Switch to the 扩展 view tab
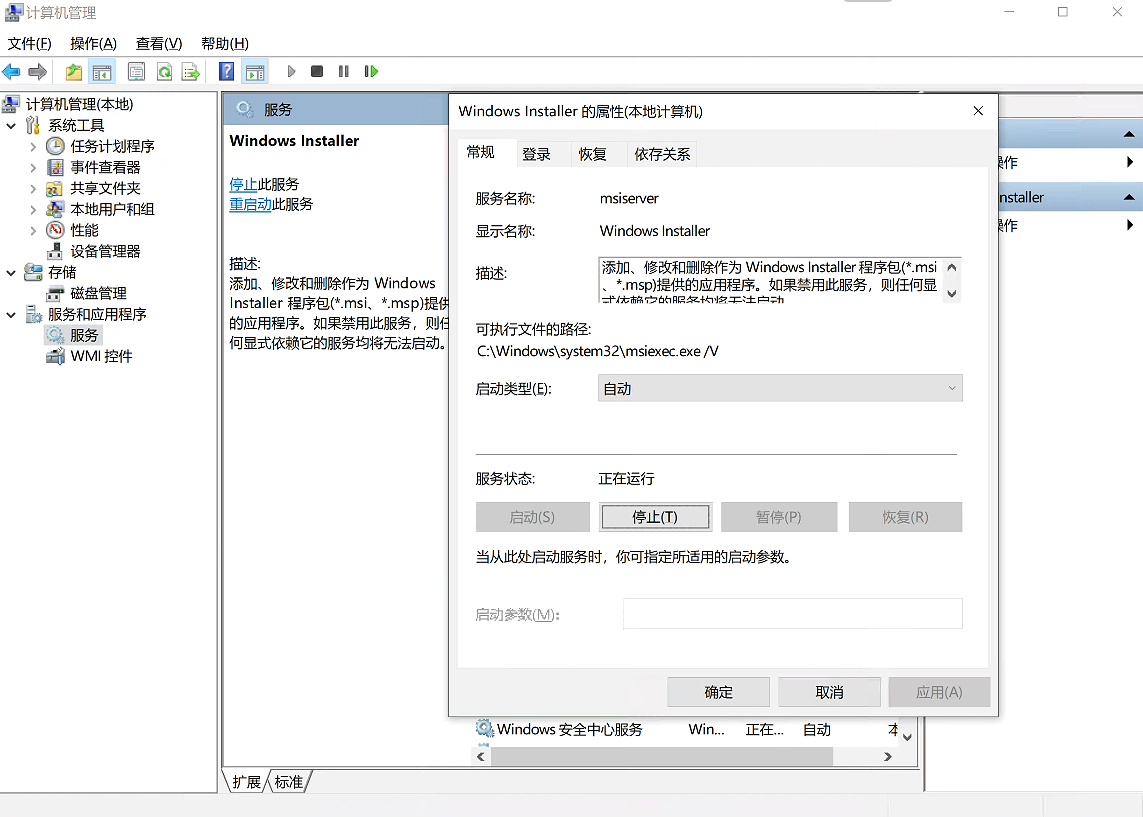This screenshot has height=817, width=1143. (x=246, y=782)
